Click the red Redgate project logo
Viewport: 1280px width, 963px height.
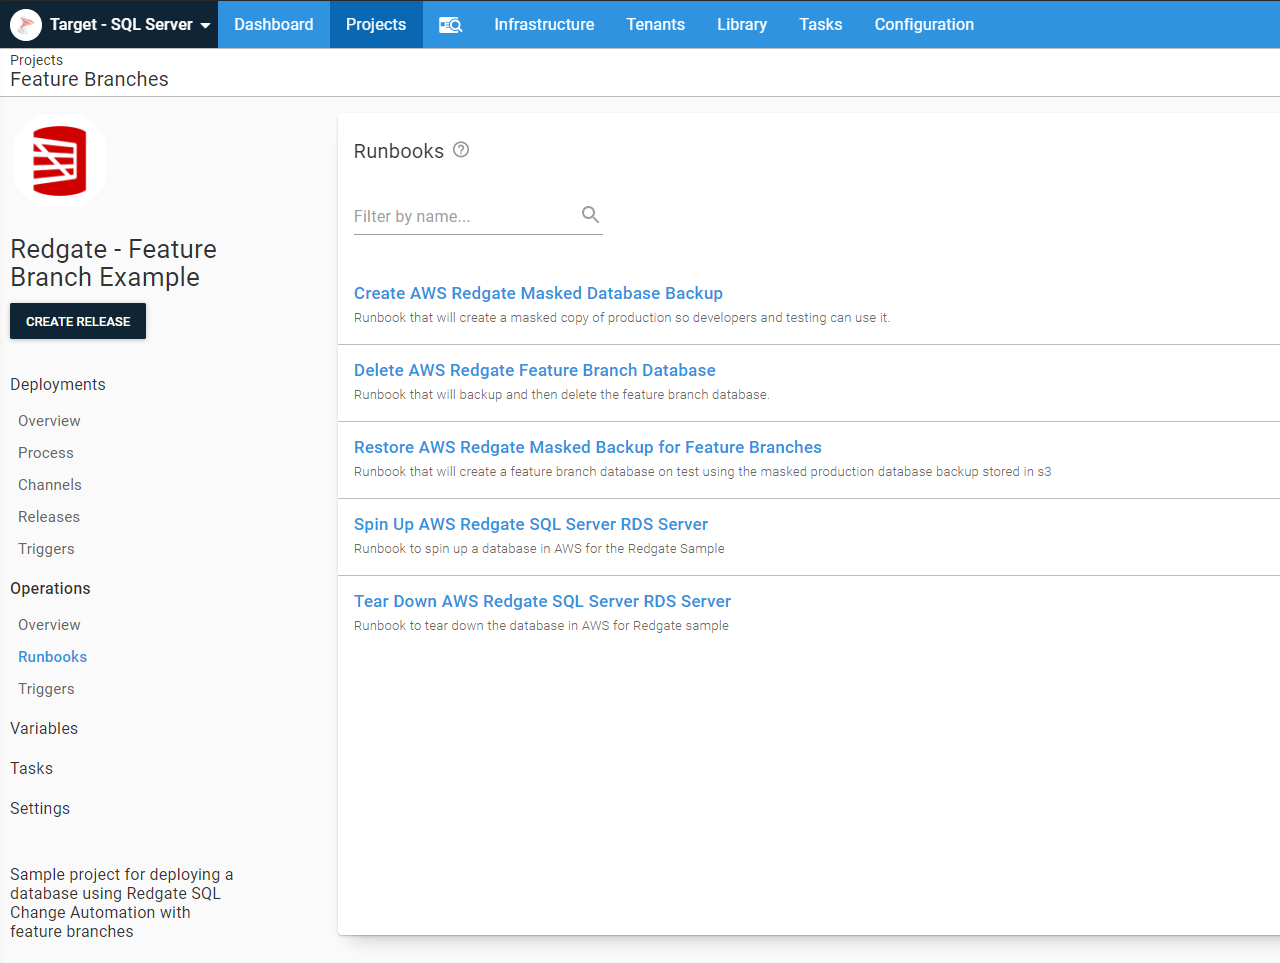tap(60, 160)
